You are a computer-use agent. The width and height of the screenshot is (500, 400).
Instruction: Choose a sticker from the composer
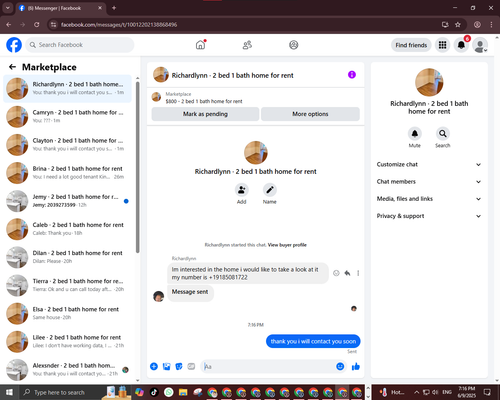(179, 367)
